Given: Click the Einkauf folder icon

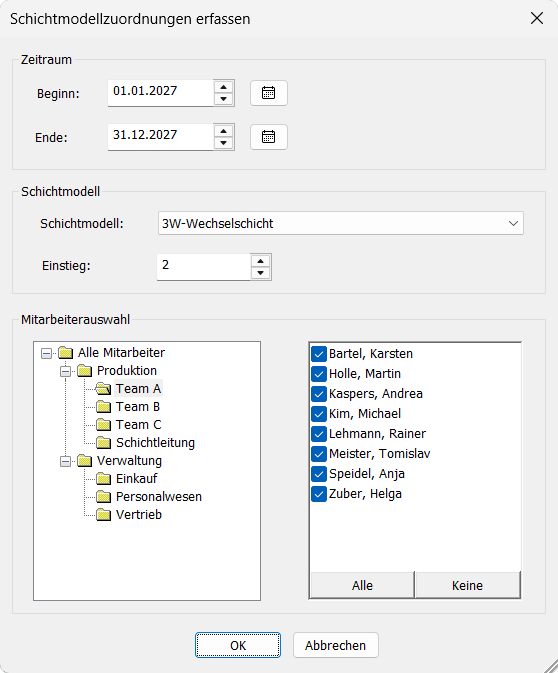Looking at the screenshot, I should (103, 479).
